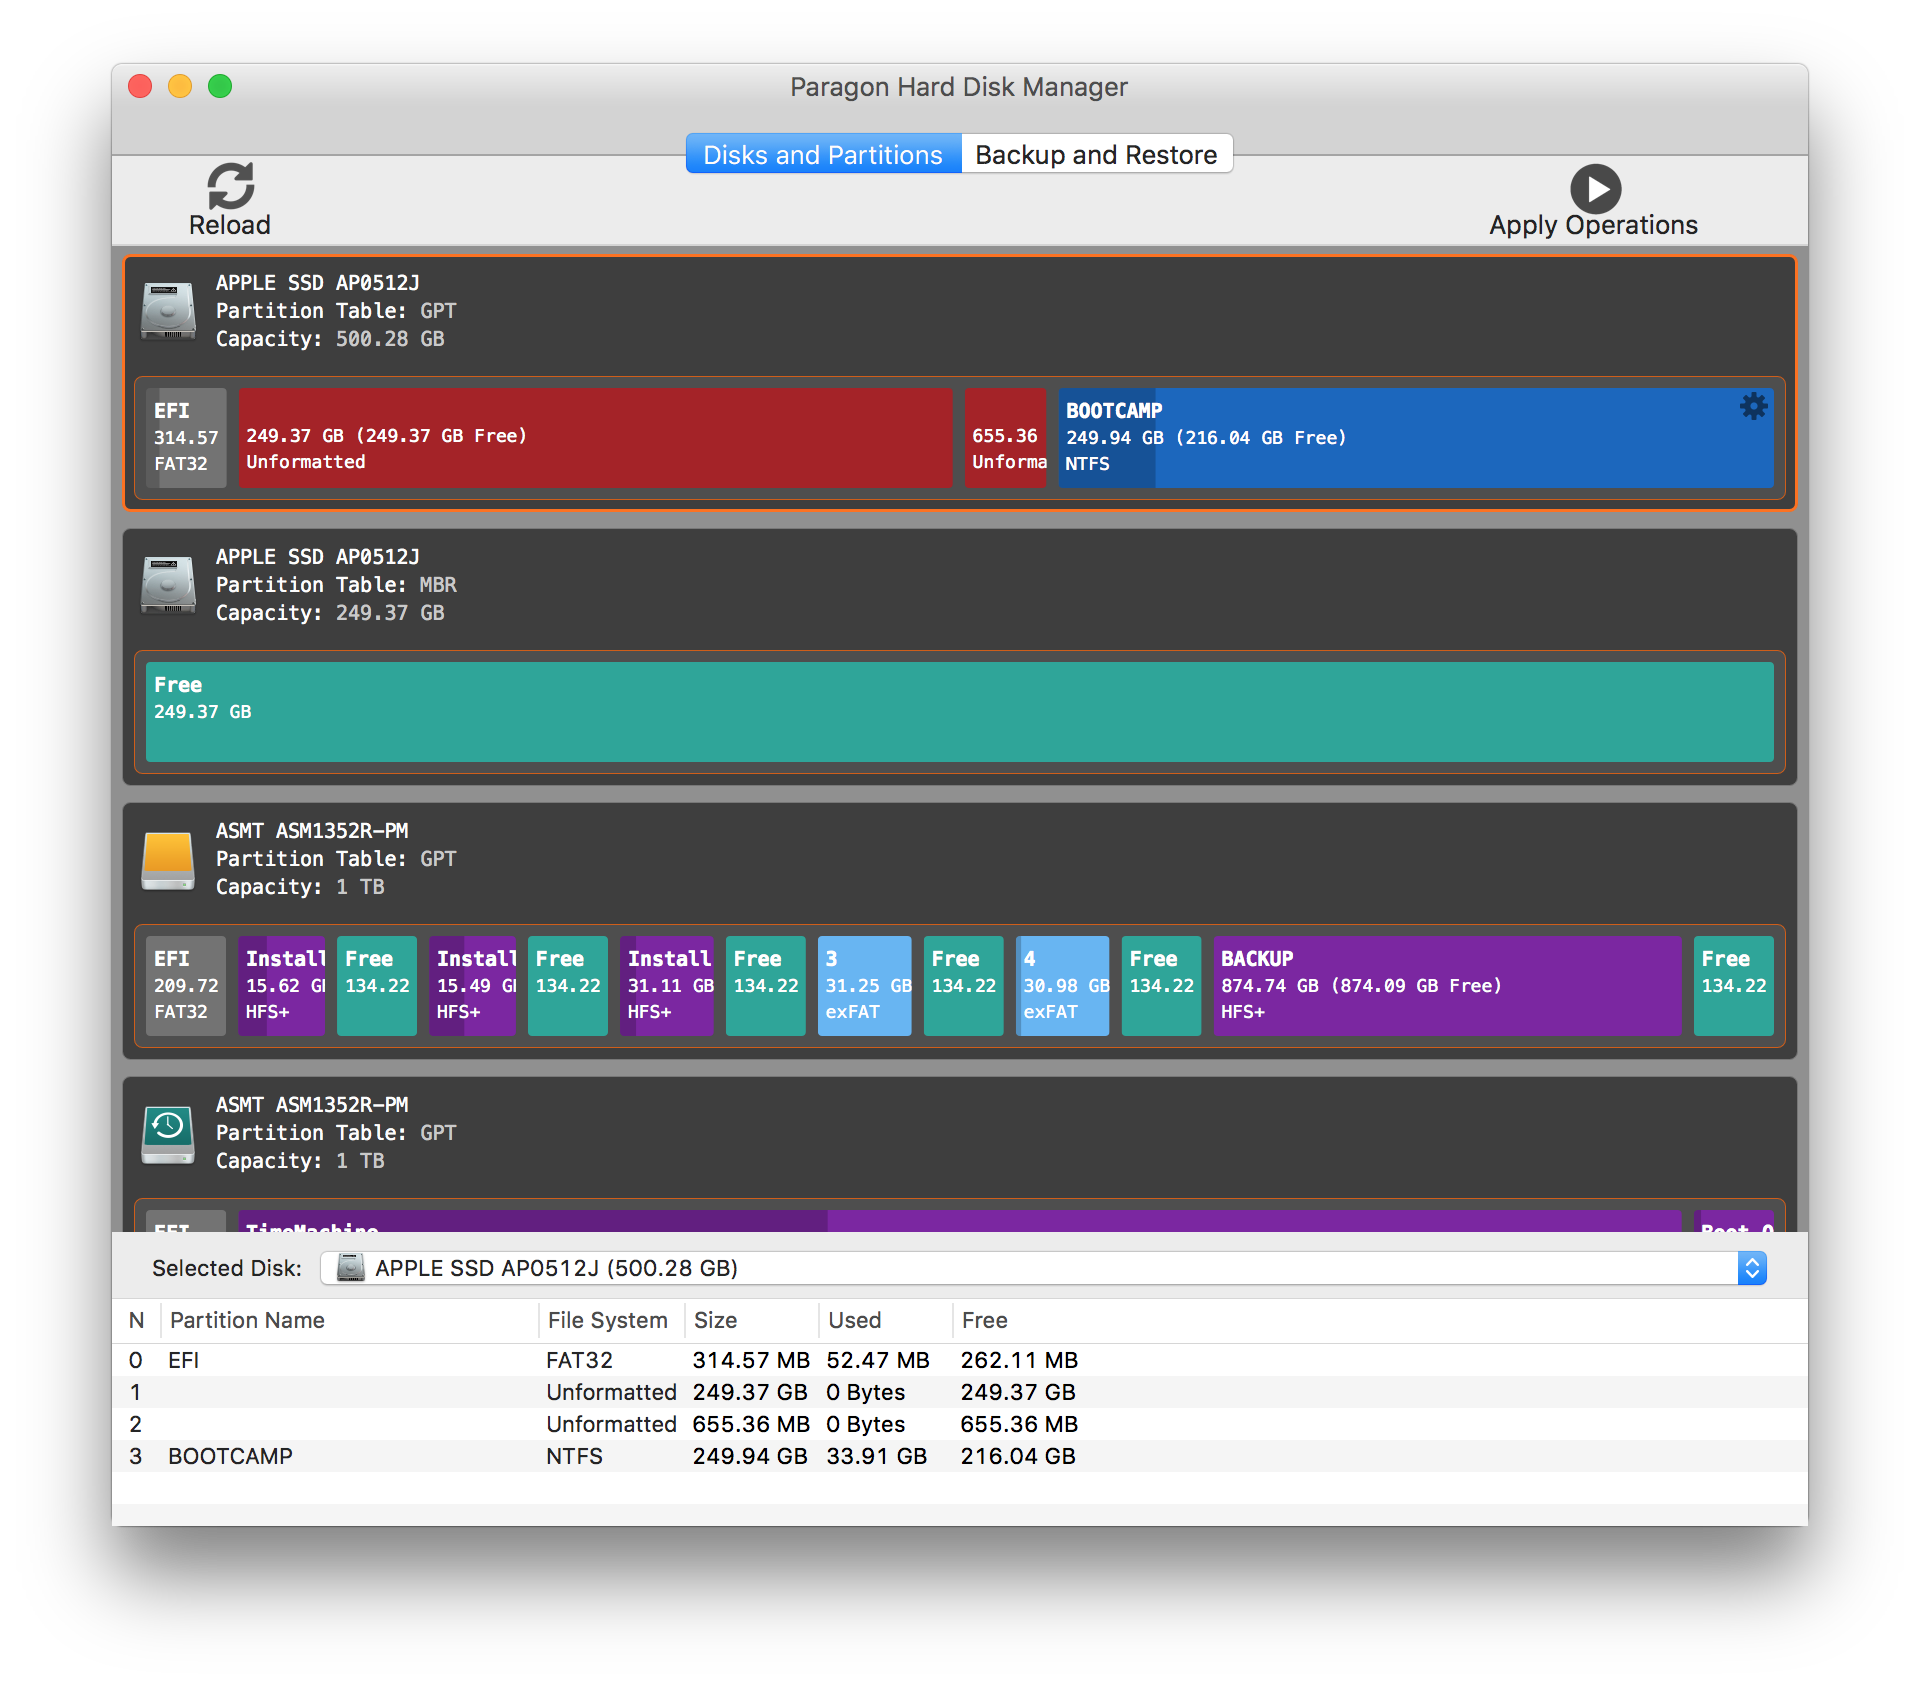This screenshot has height=1686, width=1920.
Task: Click the 262.11 MB free value
Action: (x=1019, y=1360)
